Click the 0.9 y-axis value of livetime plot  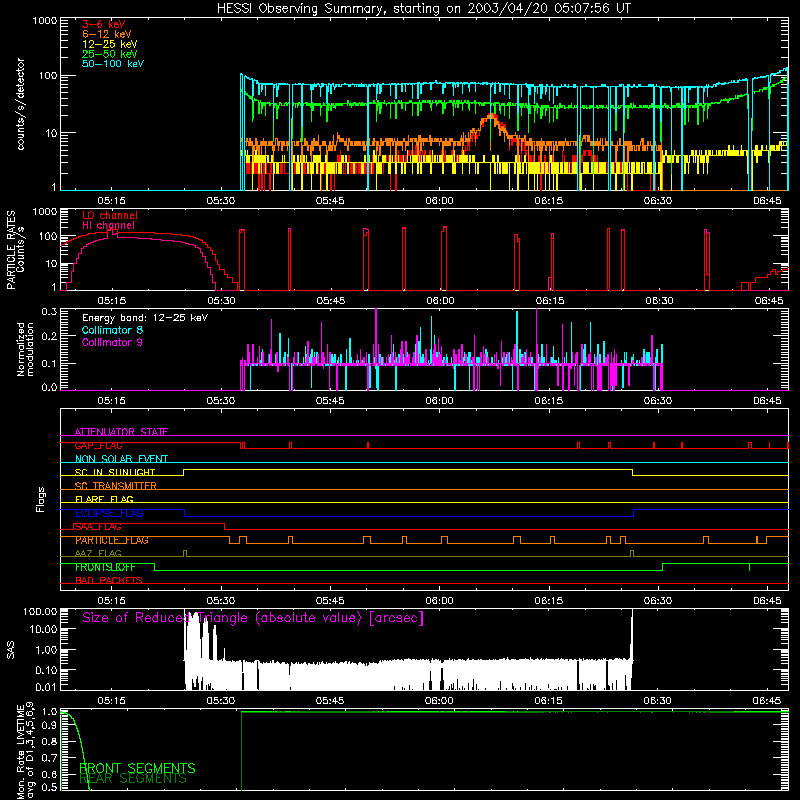coord(49,726)
